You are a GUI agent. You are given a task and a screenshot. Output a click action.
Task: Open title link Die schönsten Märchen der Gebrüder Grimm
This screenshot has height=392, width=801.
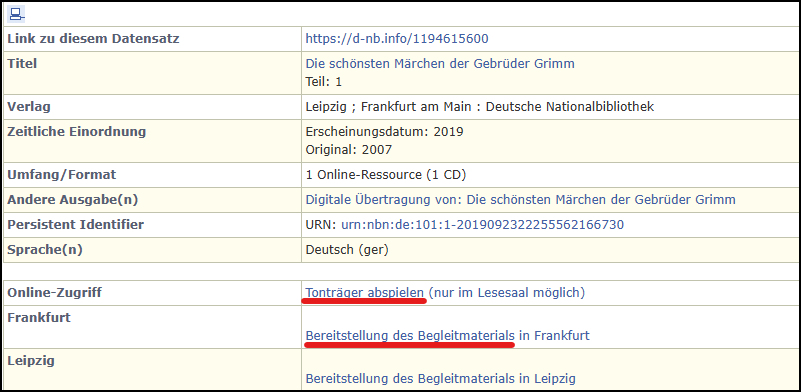tap(440, 63)
